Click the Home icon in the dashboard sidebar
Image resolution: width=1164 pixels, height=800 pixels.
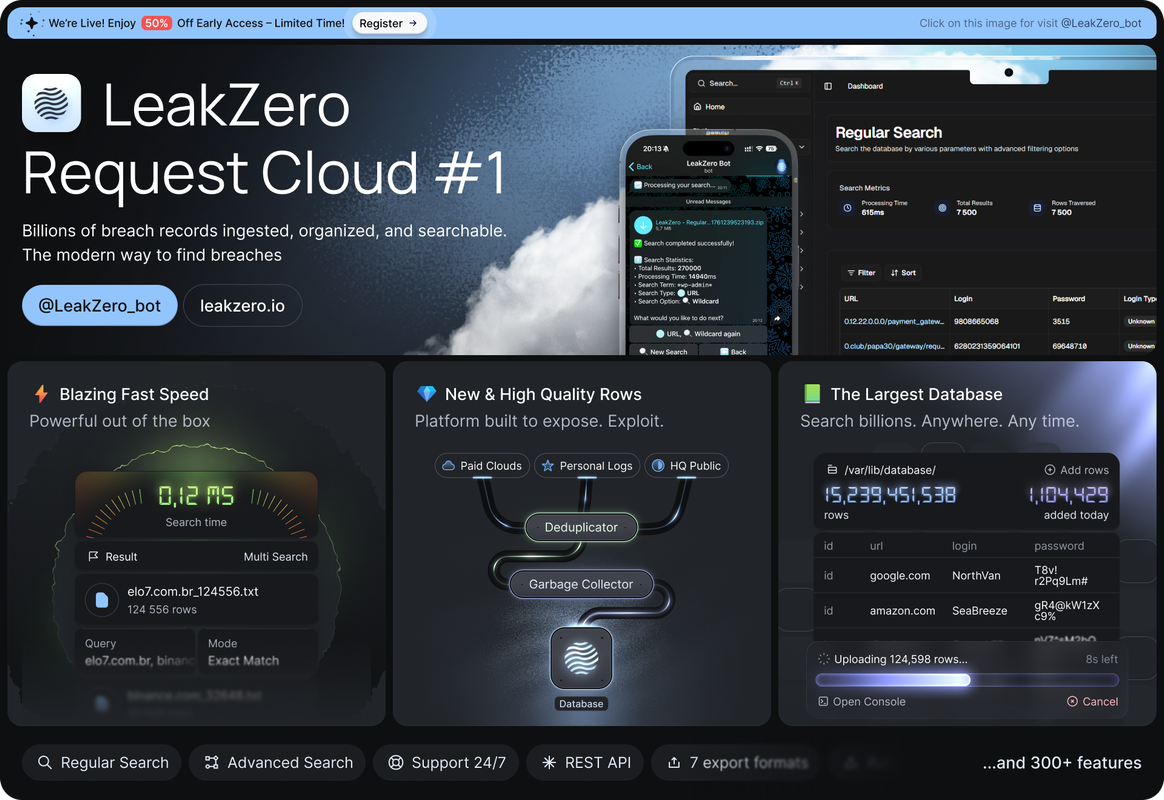click(x=698, y=107)
